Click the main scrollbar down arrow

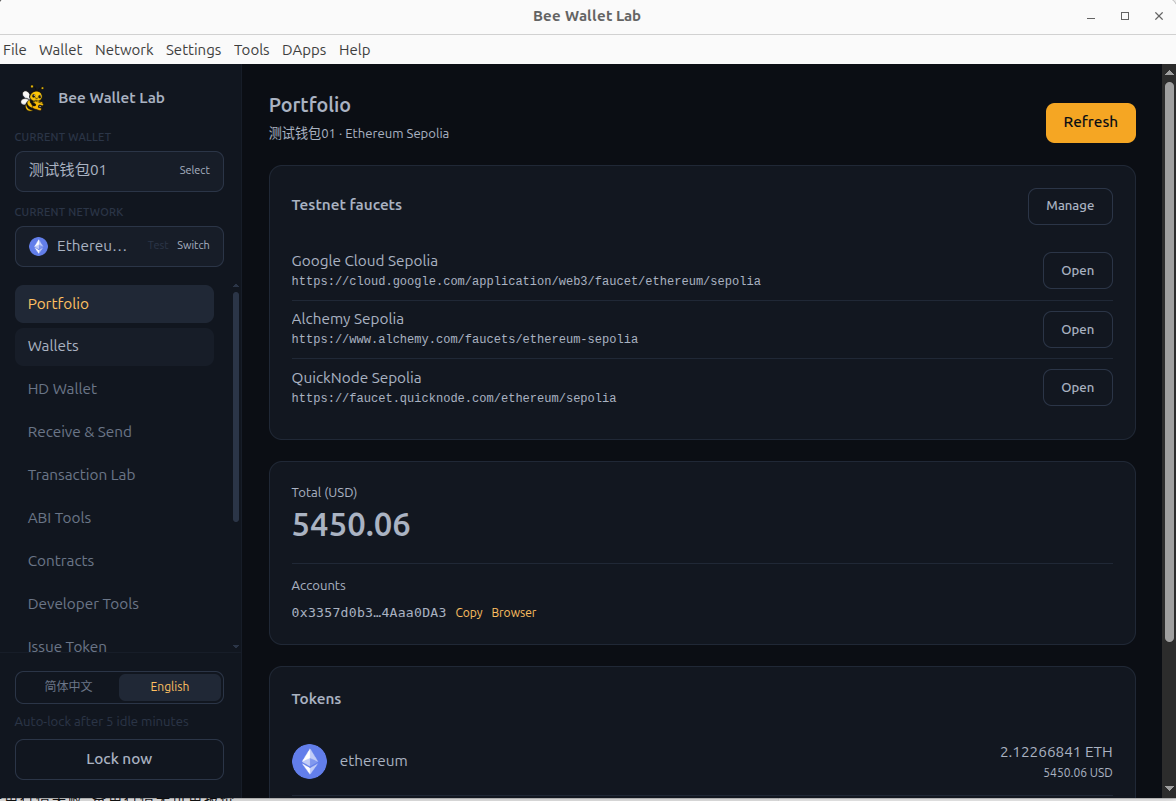tap(1168, 789)
